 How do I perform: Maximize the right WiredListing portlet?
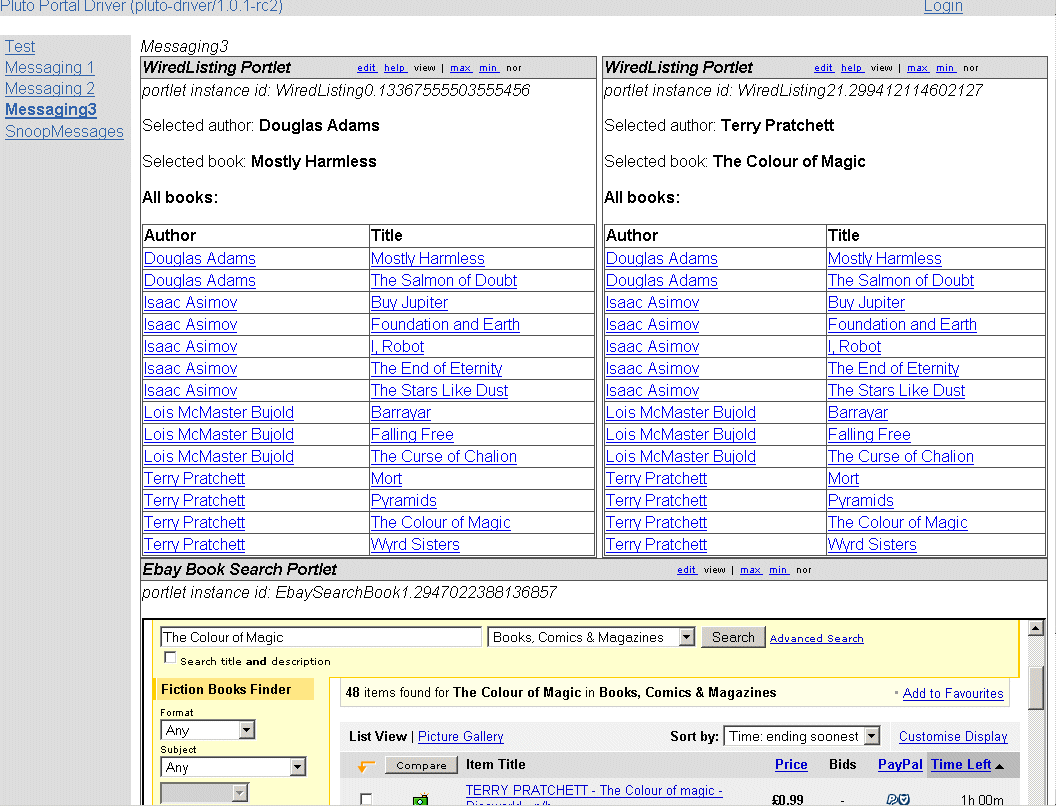point(918,68)
